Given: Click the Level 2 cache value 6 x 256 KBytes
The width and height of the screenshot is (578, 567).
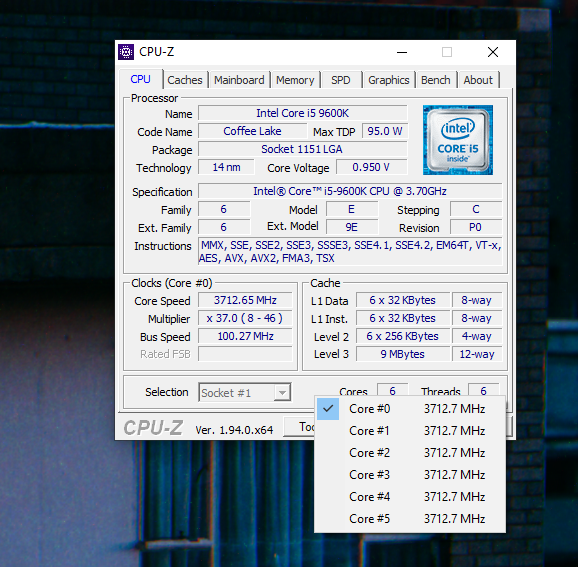Looking at the screenshot, I should tap(403, 336).
